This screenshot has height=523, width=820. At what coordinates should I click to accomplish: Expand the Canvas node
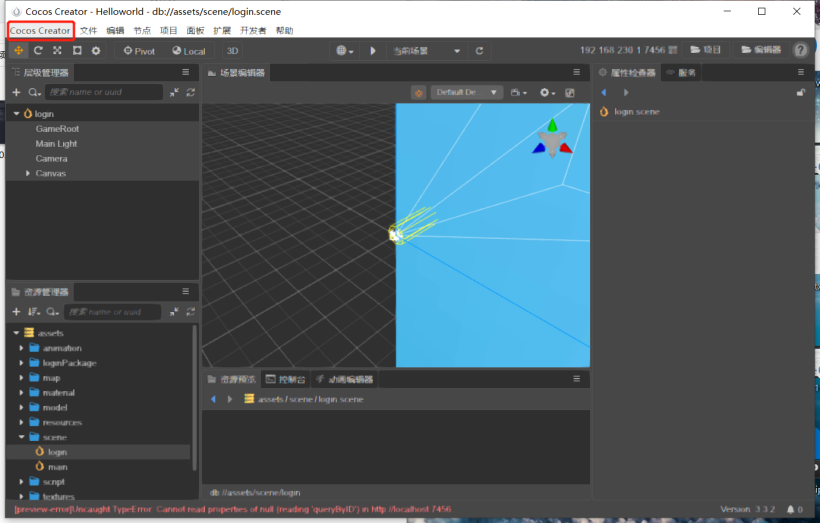[28, 173]
